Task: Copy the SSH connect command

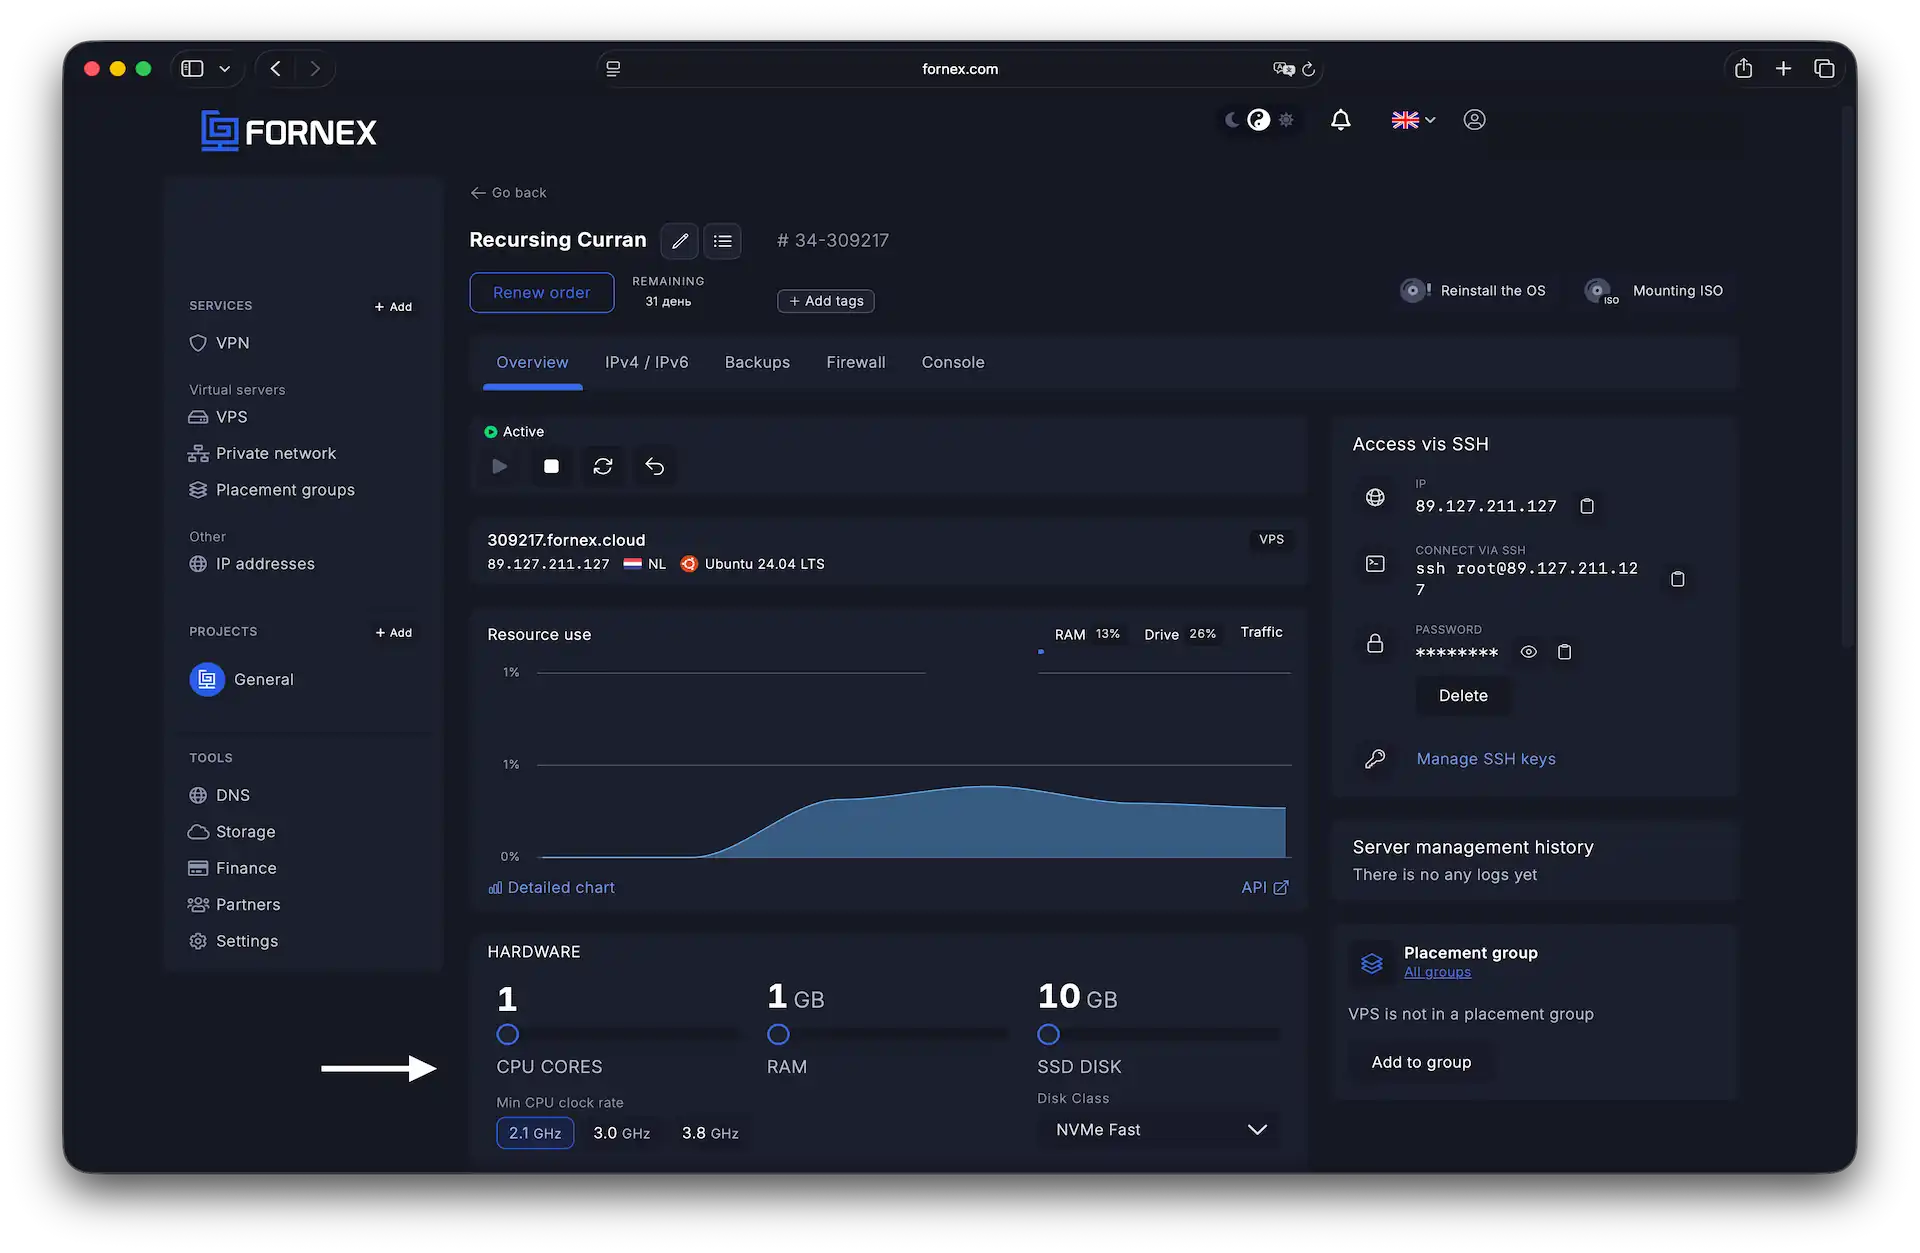Action: 1678,579
